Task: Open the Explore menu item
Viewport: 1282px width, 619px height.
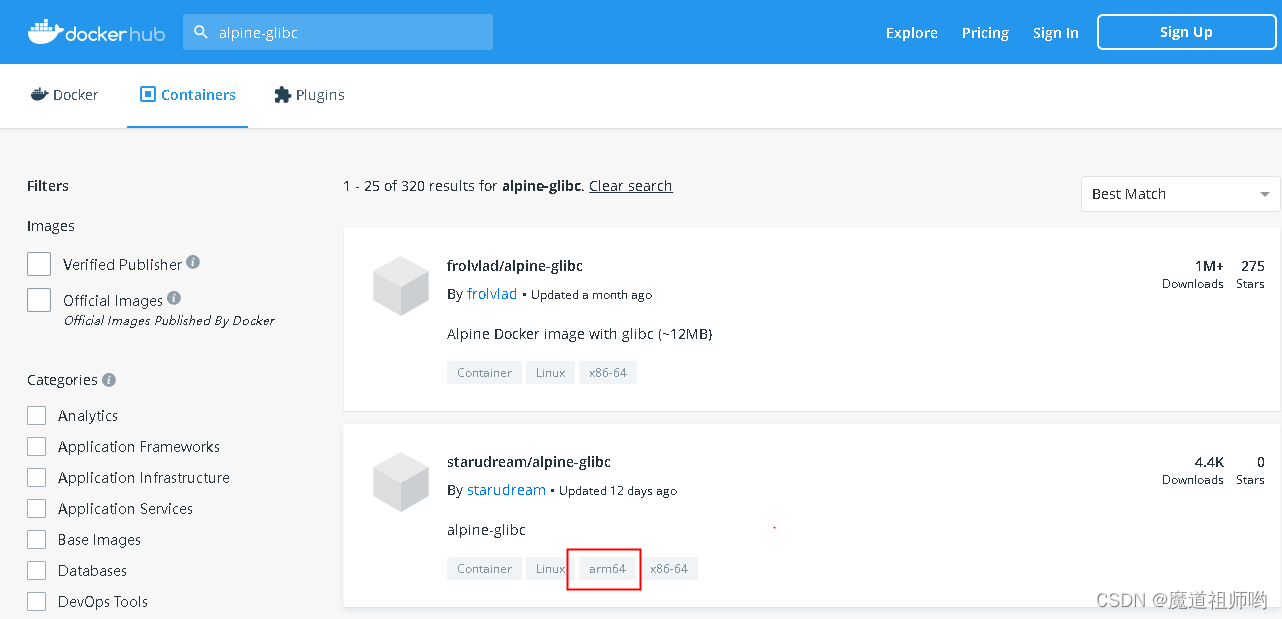Action: coord(911,32)
